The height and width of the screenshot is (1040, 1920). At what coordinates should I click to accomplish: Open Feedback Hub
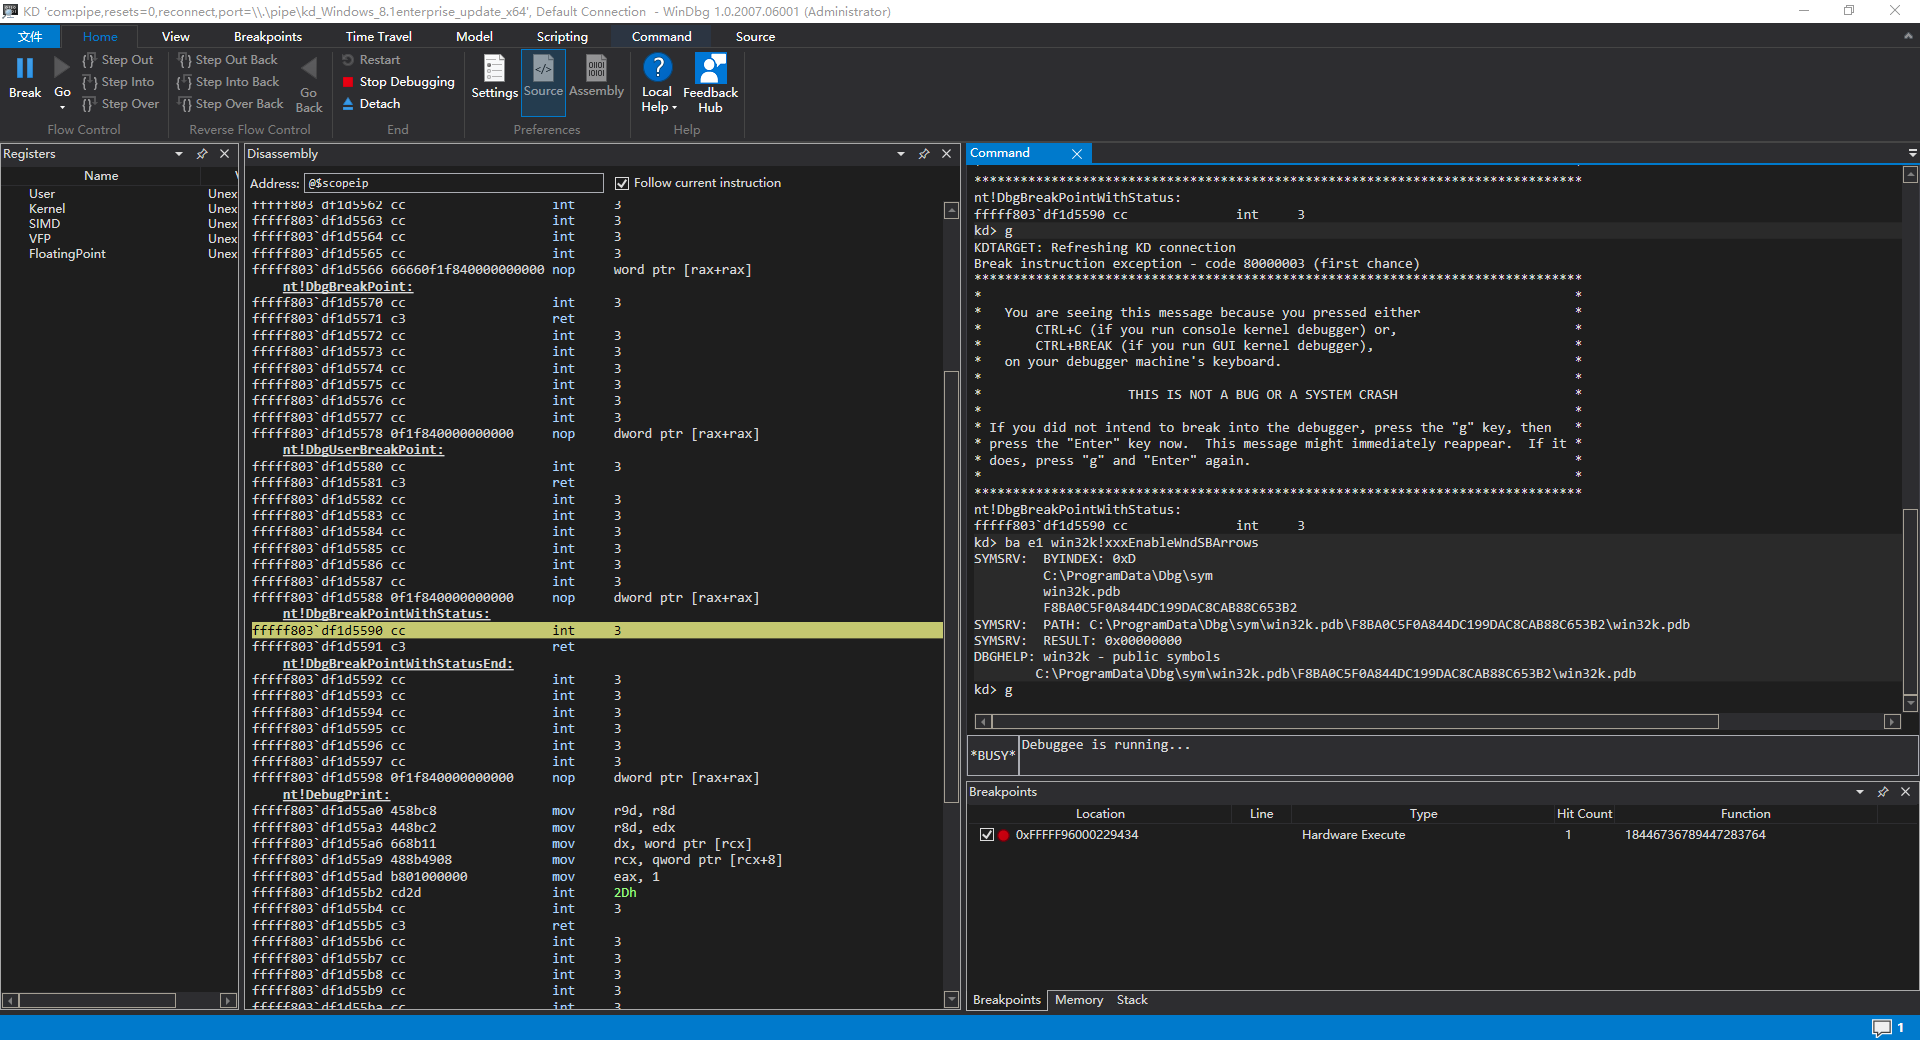[x=711, y=83]
